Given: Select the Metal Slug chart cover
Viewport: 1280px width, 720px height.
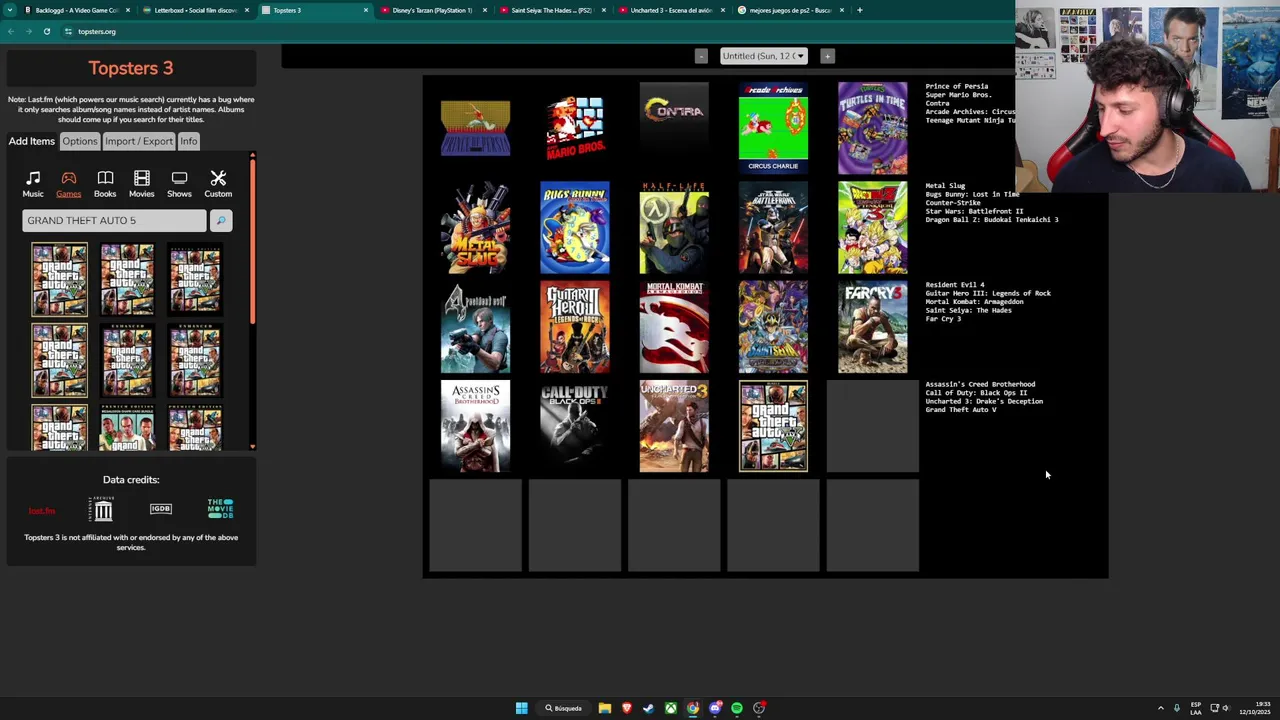Looking at the screenshot, I should click(475, 228).
